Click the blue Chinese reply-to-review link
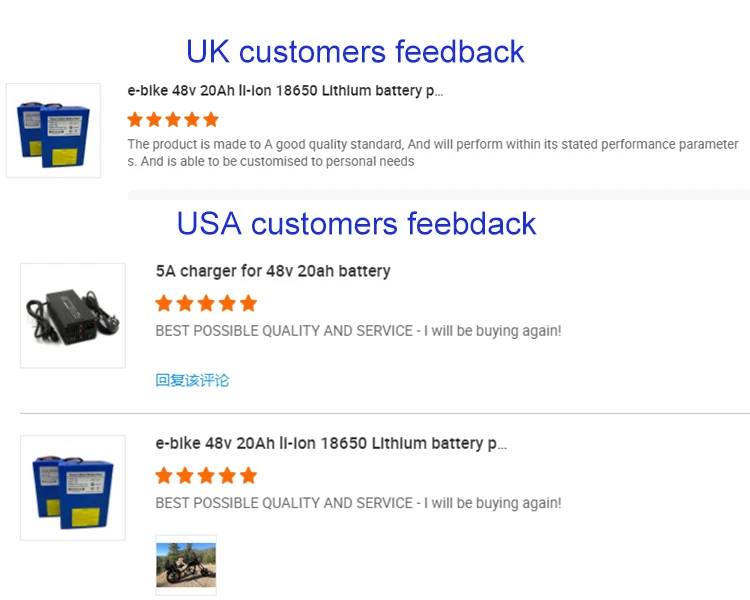The image size is (750, 600). pyautogui.click(x=192, y=380)
